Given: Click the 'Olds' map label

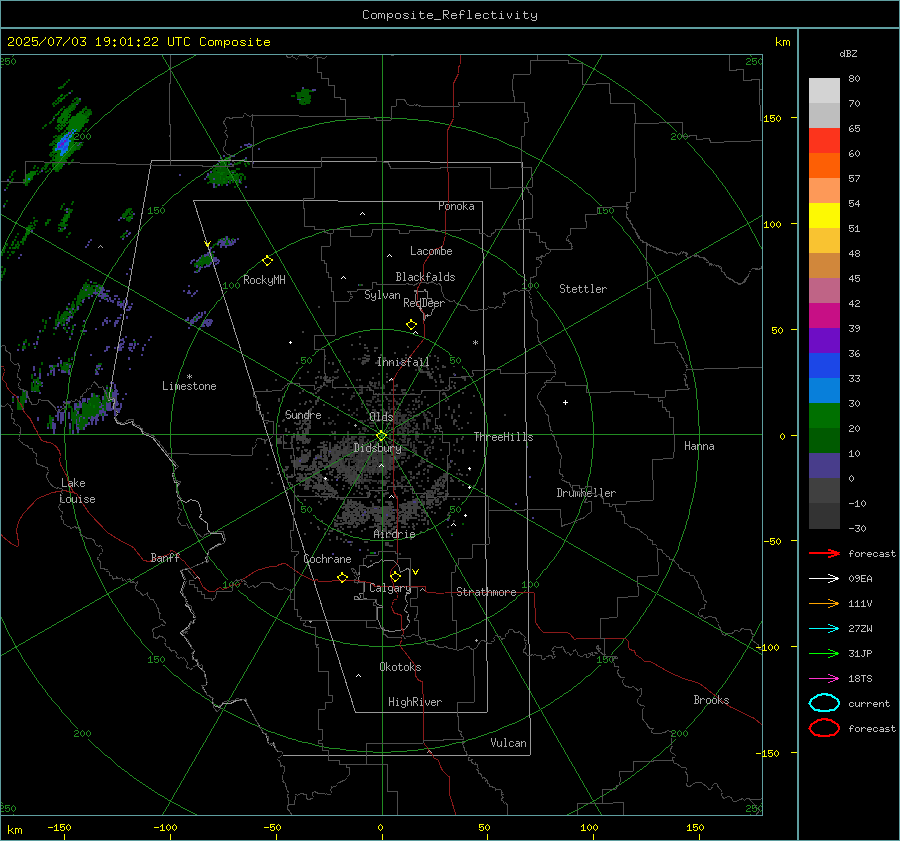Looking at the screenshot, I should (381, 417).
